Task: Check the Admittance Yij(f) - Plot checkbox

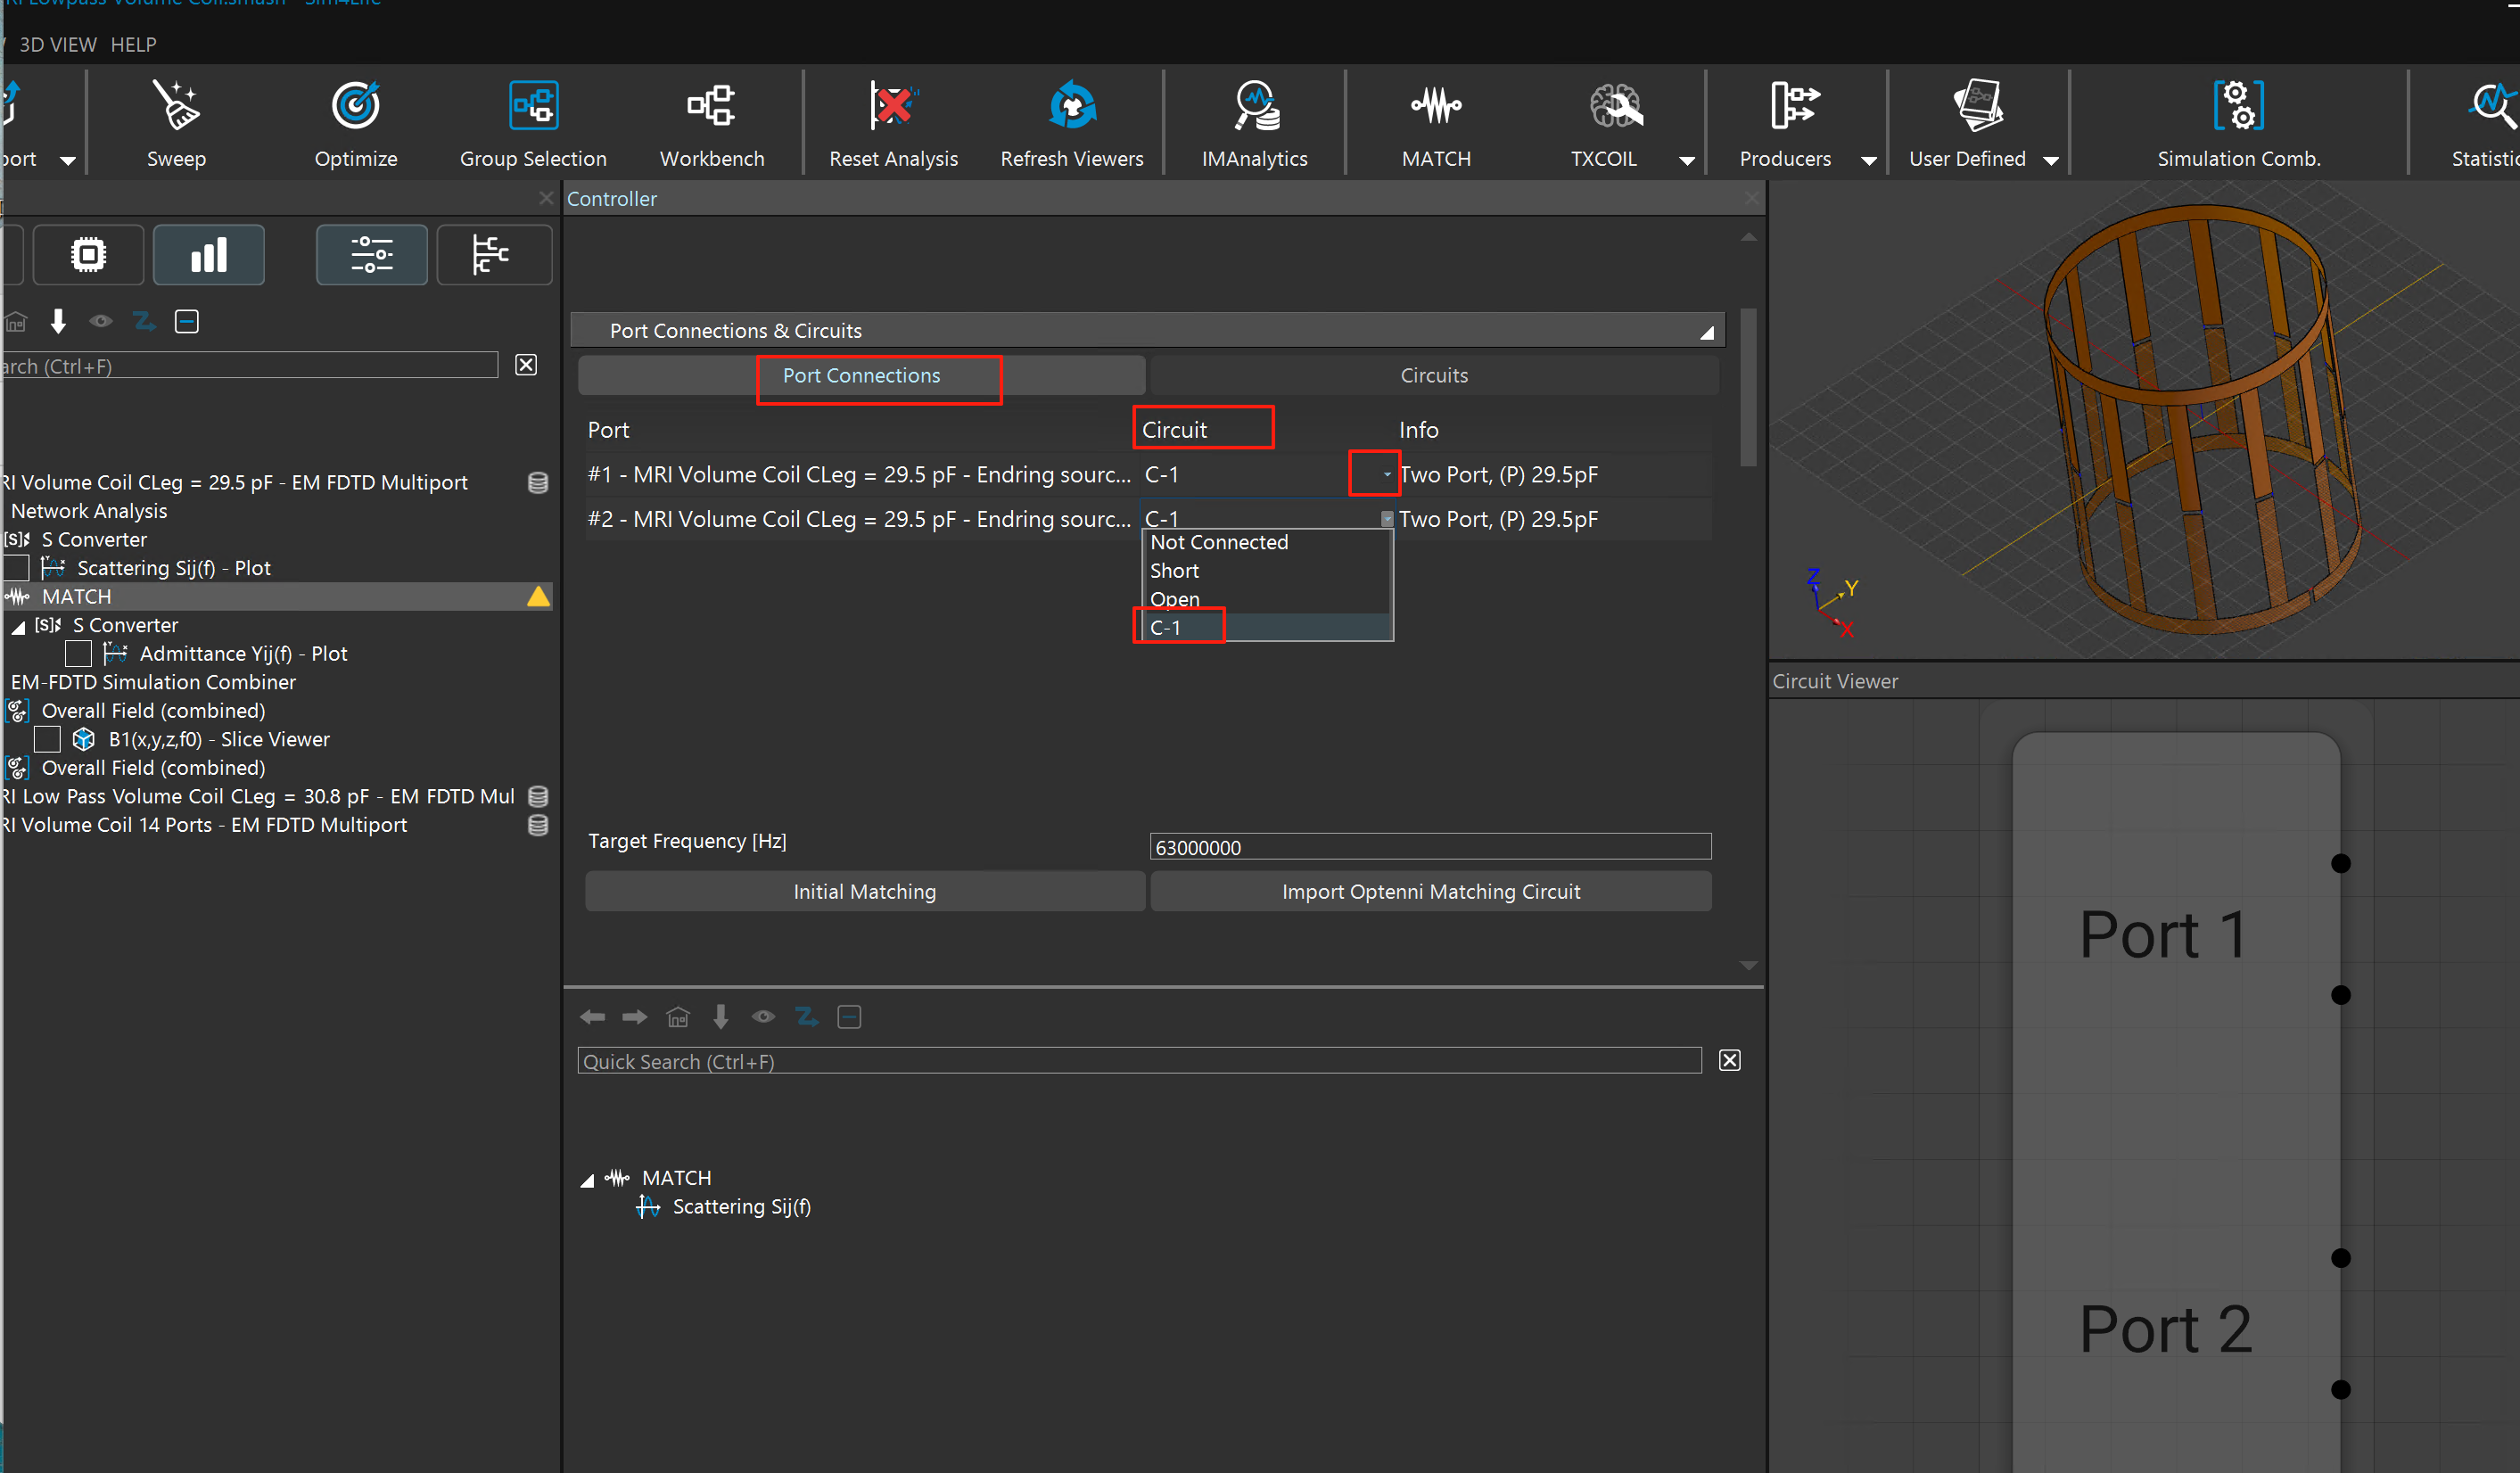Action: [78, 654]
